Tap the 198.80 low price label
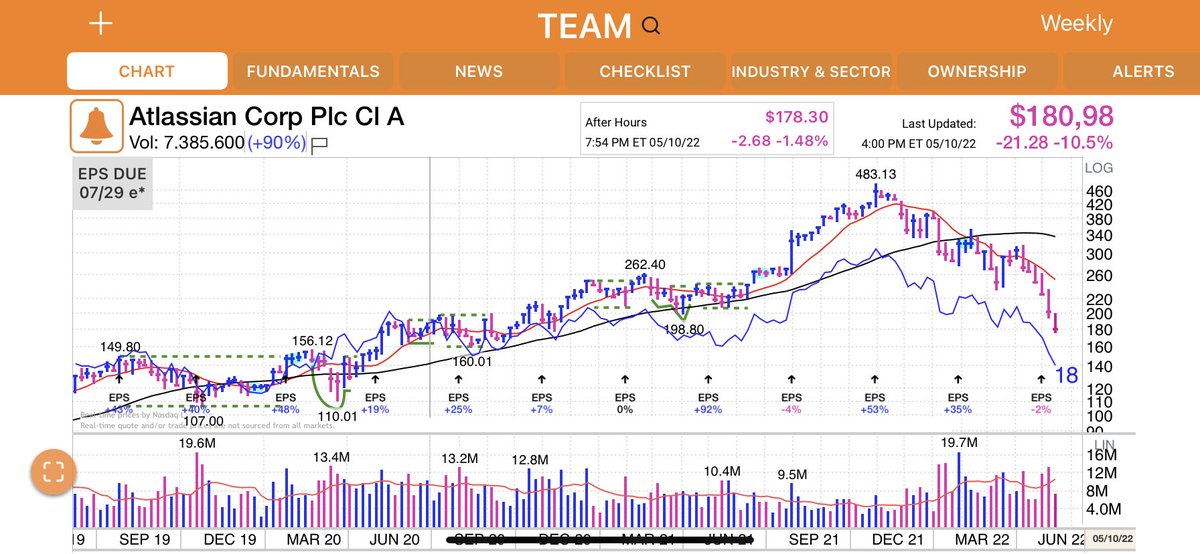 coord(683,328)
